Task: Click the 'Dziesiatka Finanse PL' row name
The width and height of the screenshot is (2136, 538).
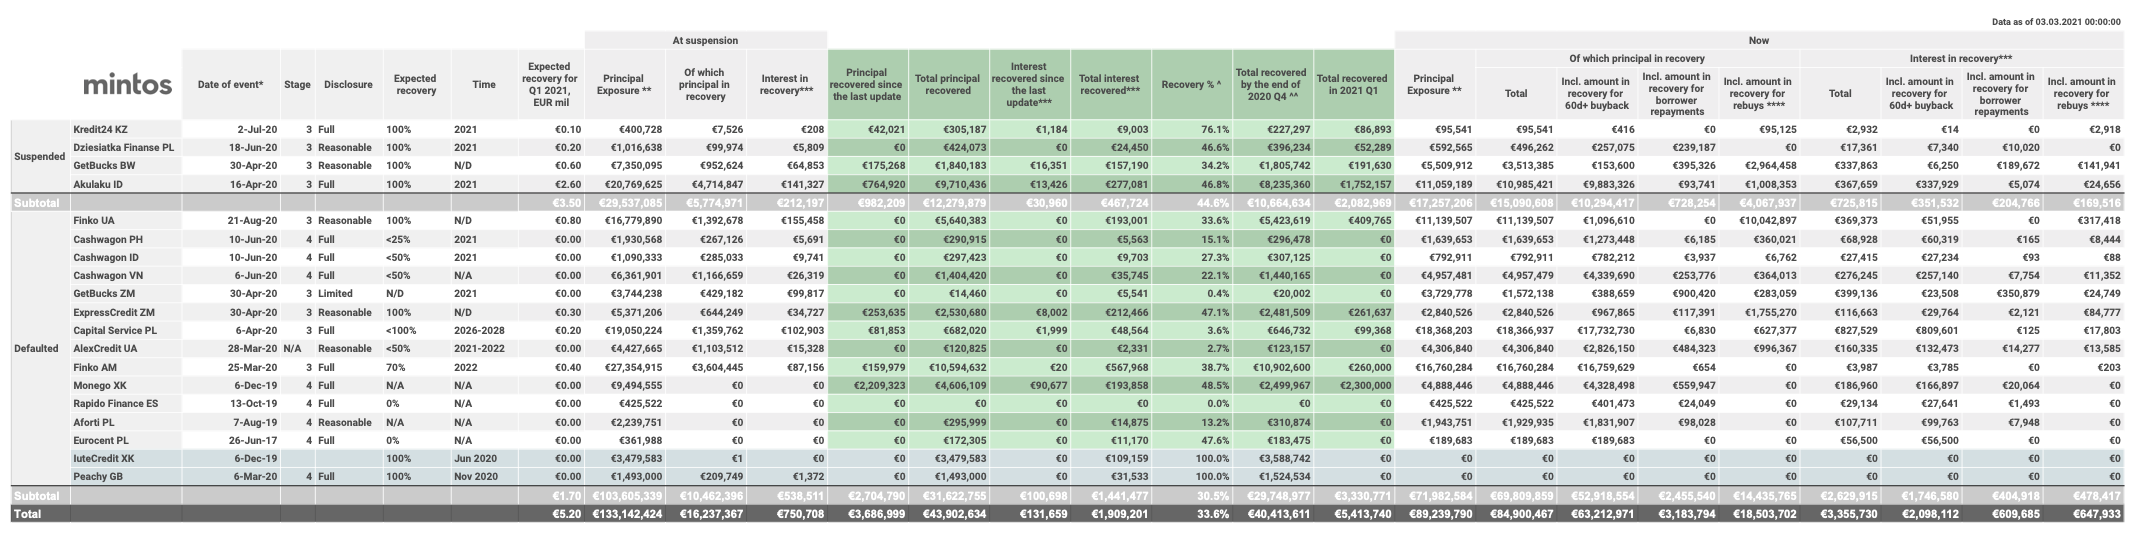Action: tap(123, 148)
